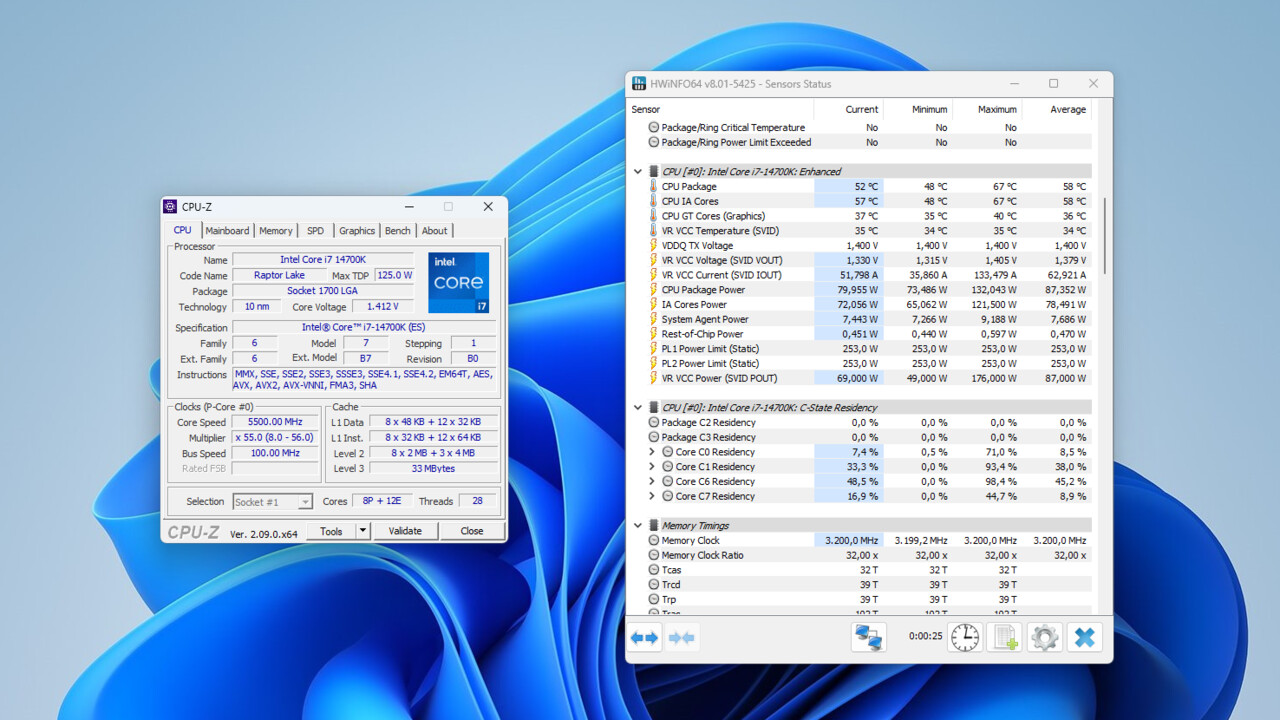1280x720 pixels.
Task: Expand the Core C0 Residency entry
Action: (x=650, y=451)
